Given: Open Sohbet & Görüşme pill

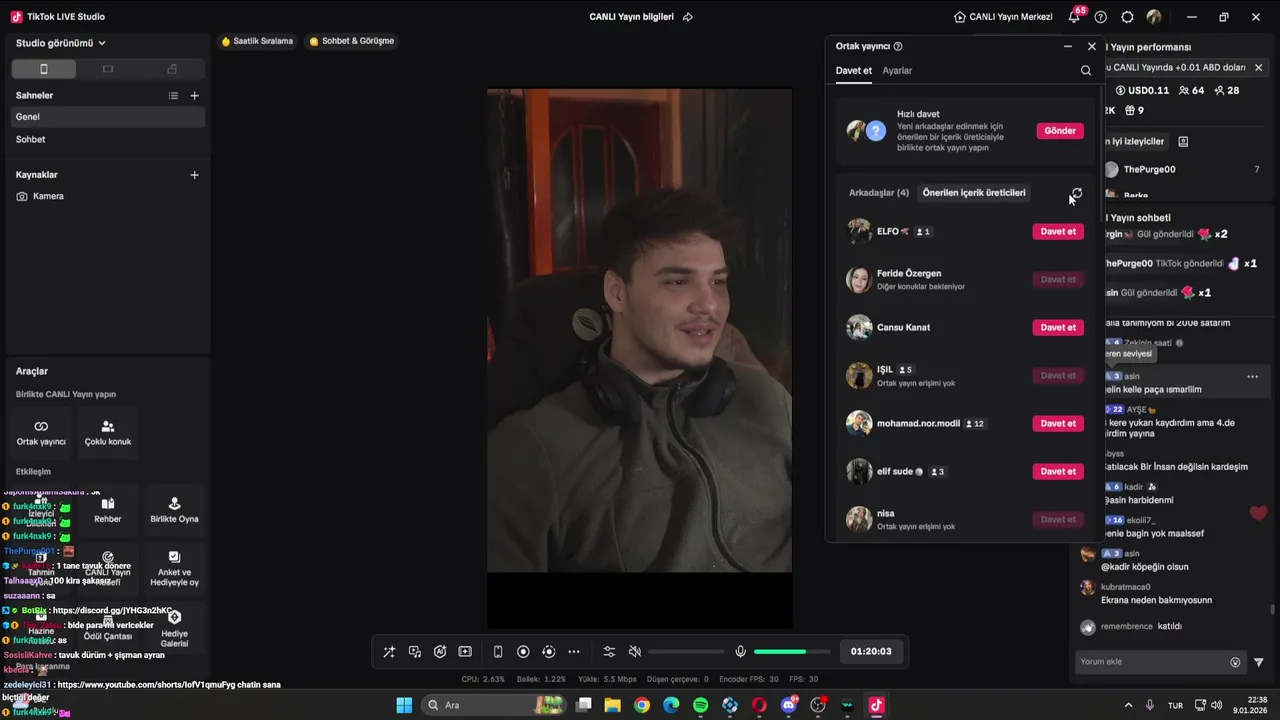Looking at the screenshot, I should pos(351,41).
